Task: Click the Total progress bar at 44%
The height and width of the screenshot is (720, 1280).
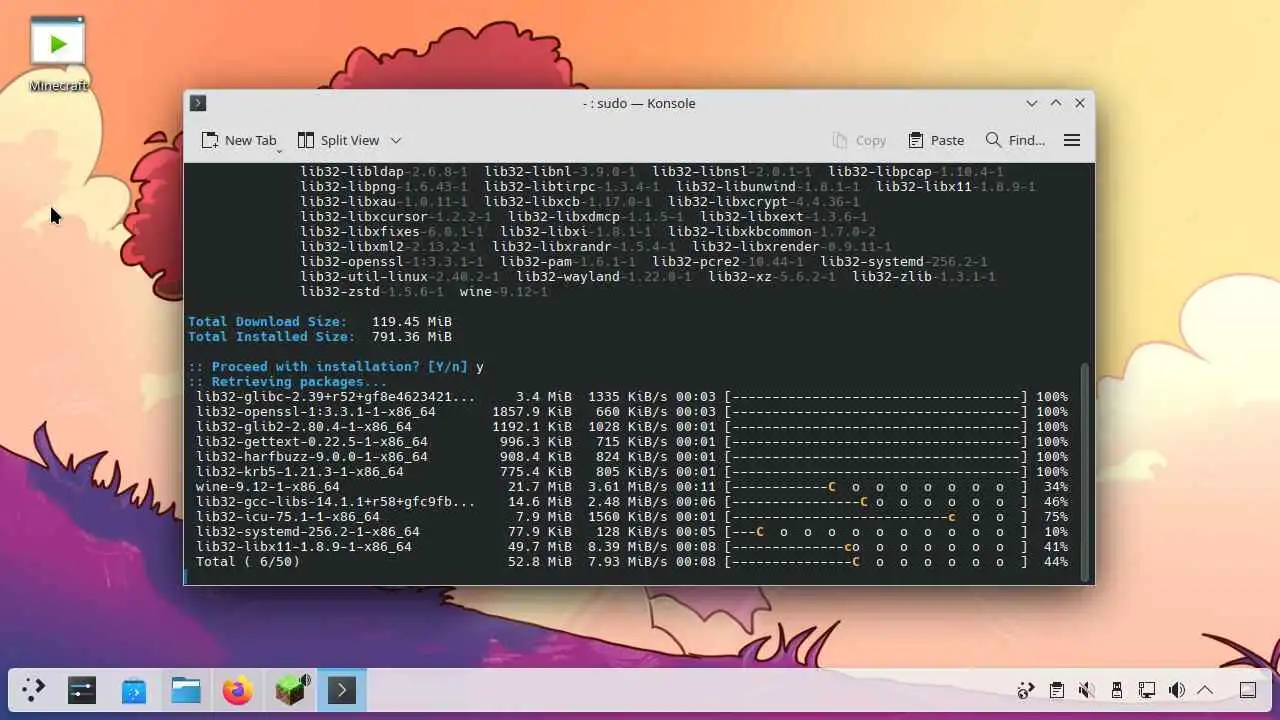Action: (x=876, y=562)
